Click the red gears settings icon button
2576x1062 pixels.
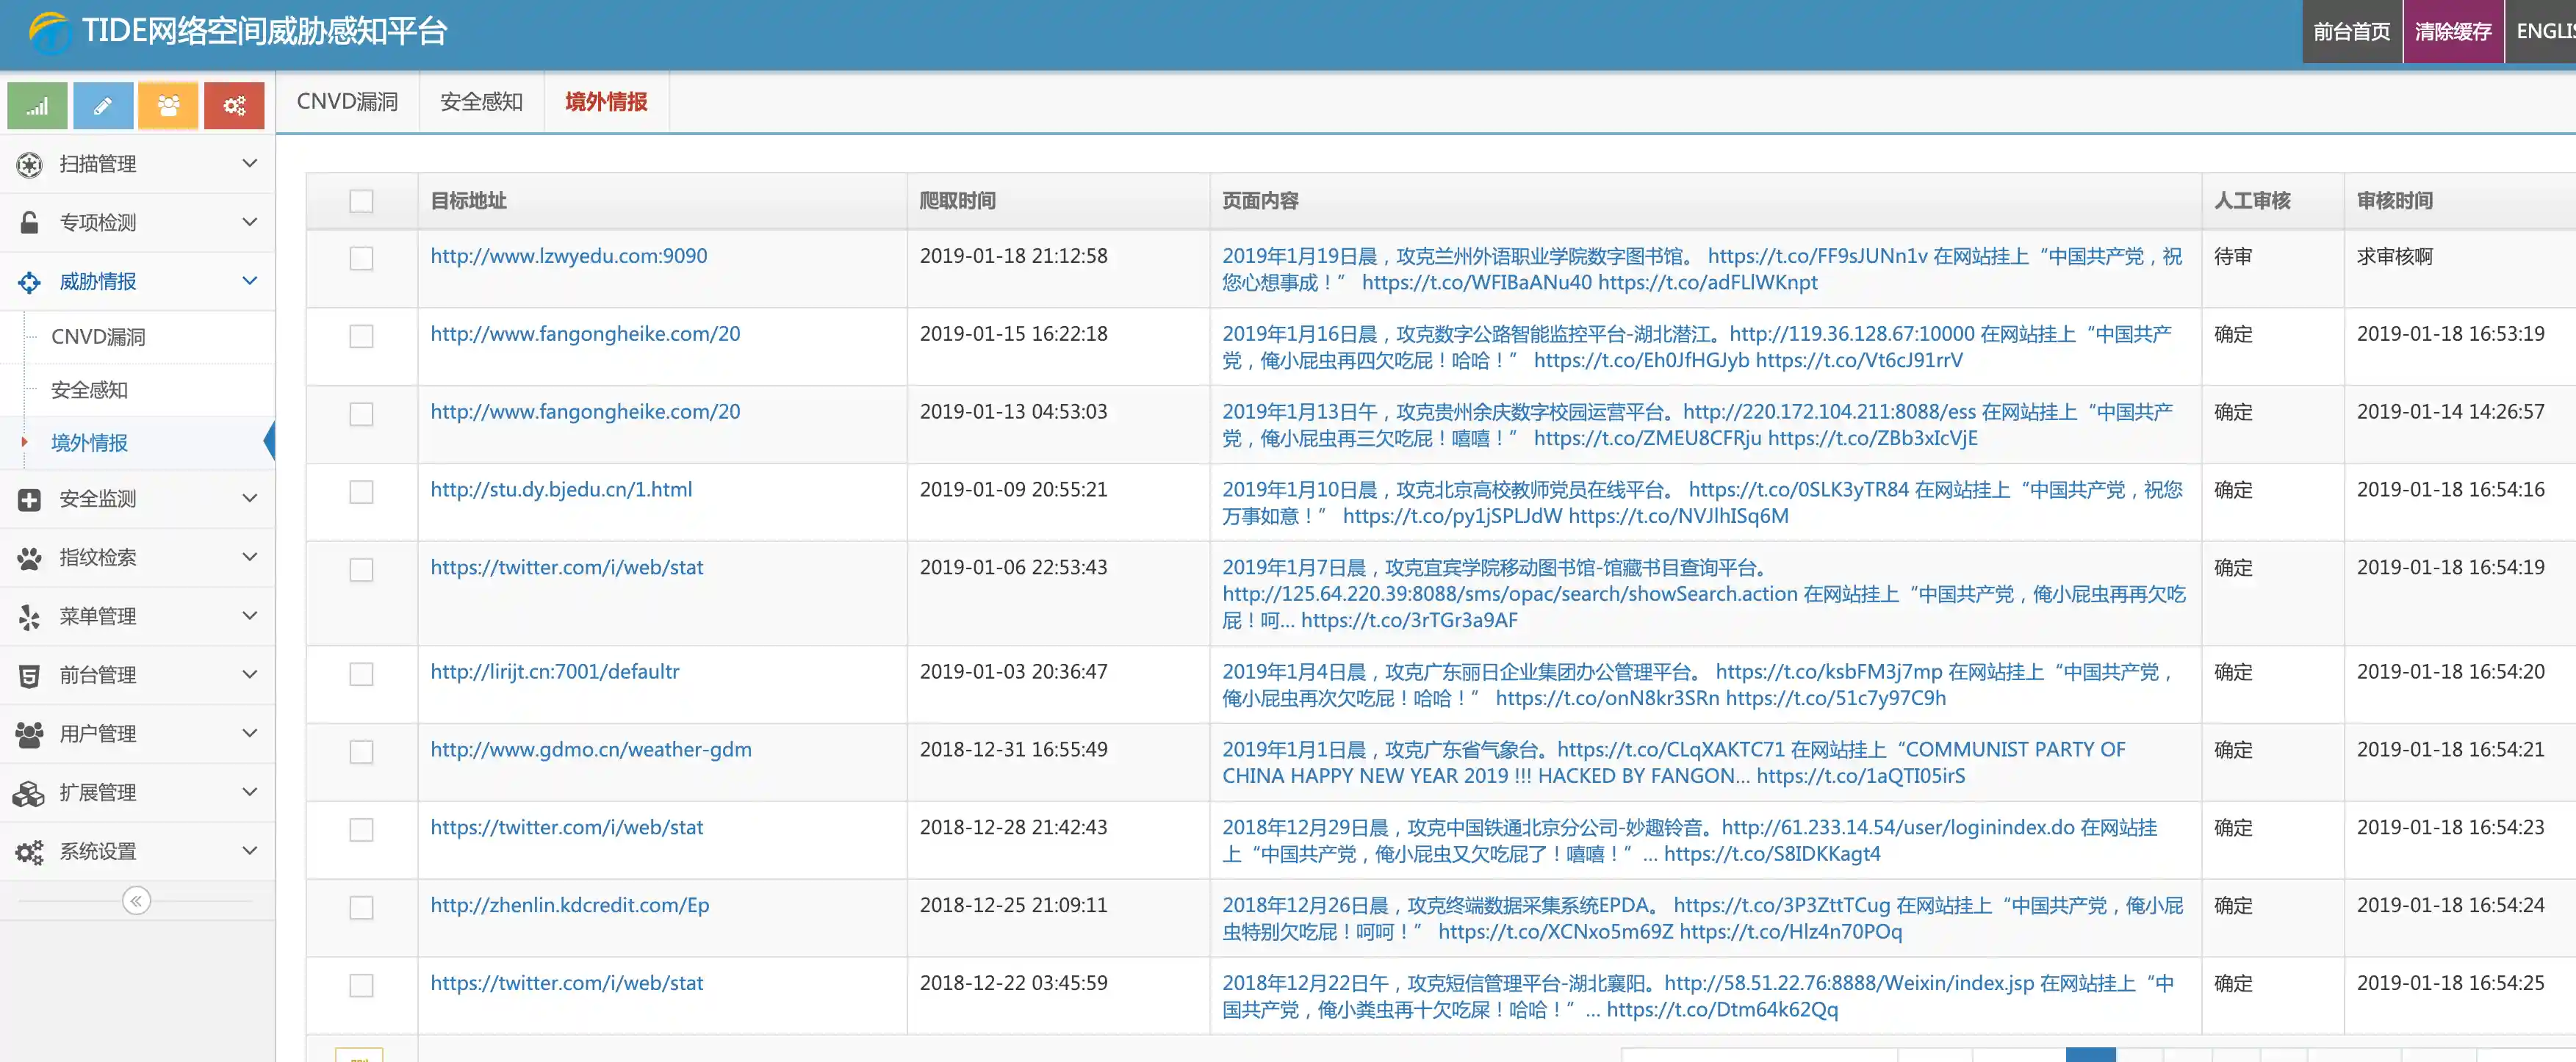pos(234,106)
